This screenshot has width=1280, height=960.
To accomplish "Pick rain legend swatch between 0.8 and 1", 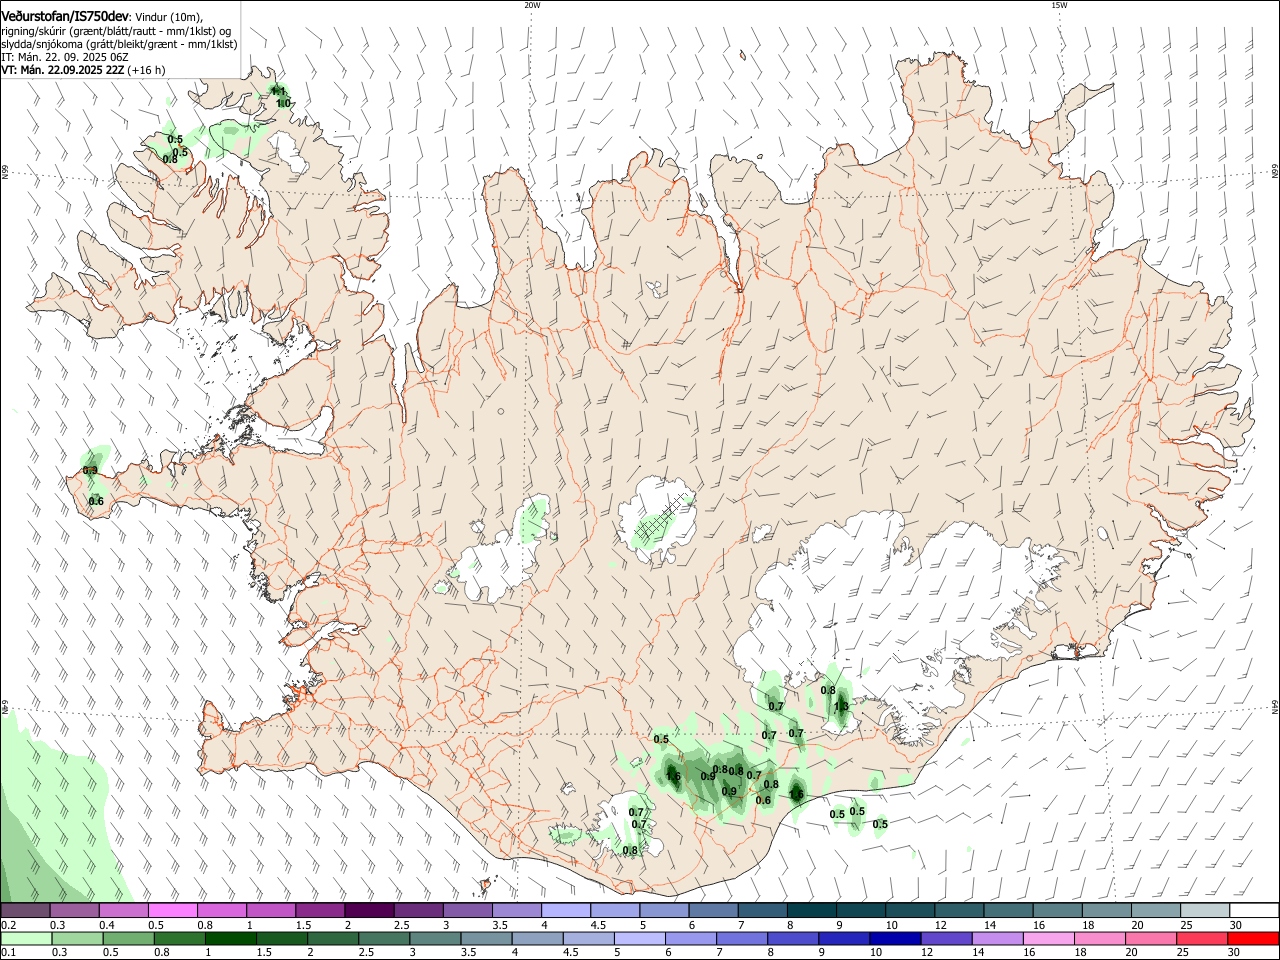I will [x=179, y=938].
